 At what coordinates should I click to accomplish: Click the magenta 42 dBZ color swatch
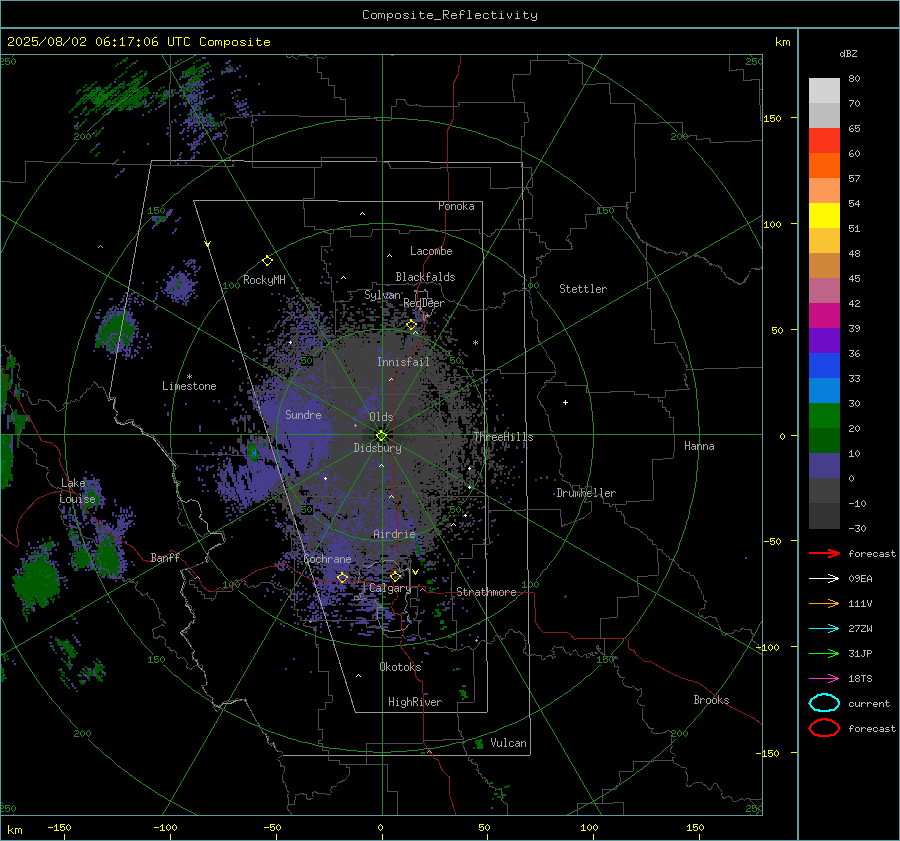[x=824, y=316]
